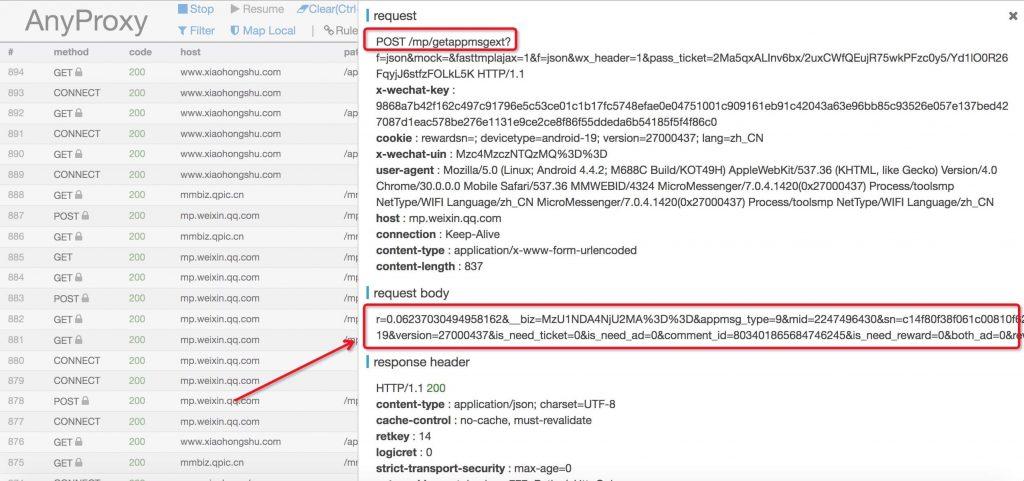Screen dimensions: 1024x481
Task: Open the Filter option
Action: point(196,31)
